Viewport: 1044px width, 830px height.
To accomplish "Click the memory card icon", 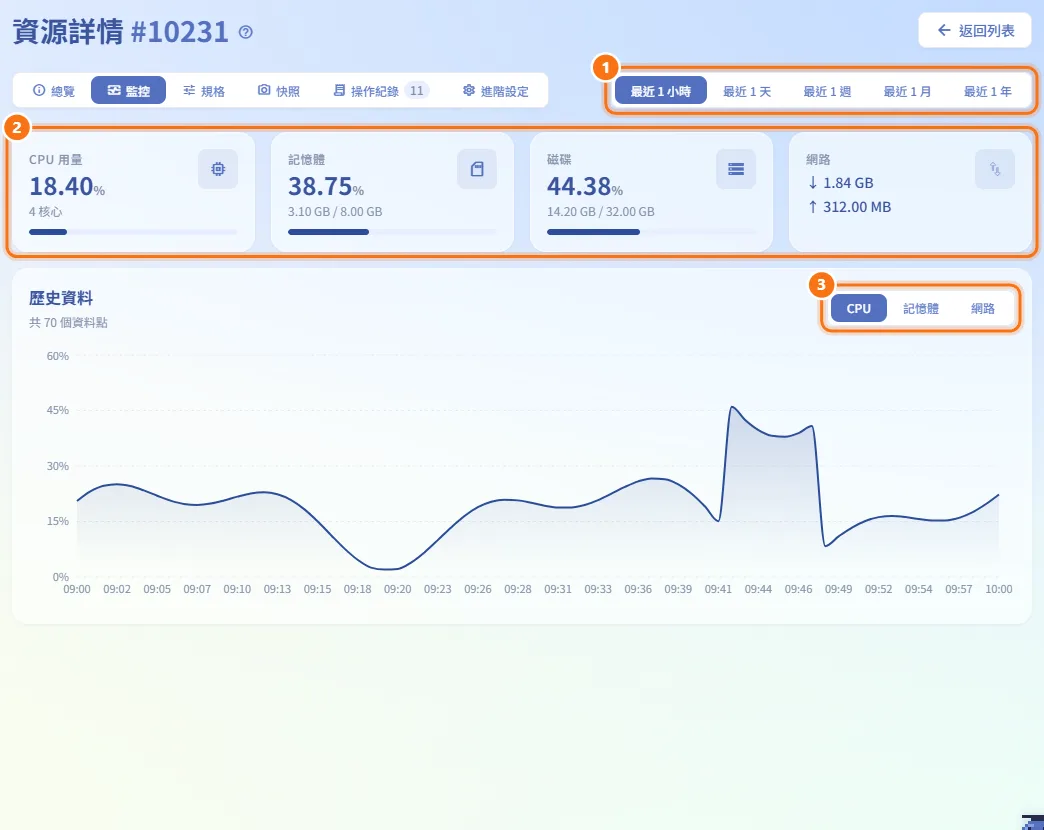I will point(477,169).
